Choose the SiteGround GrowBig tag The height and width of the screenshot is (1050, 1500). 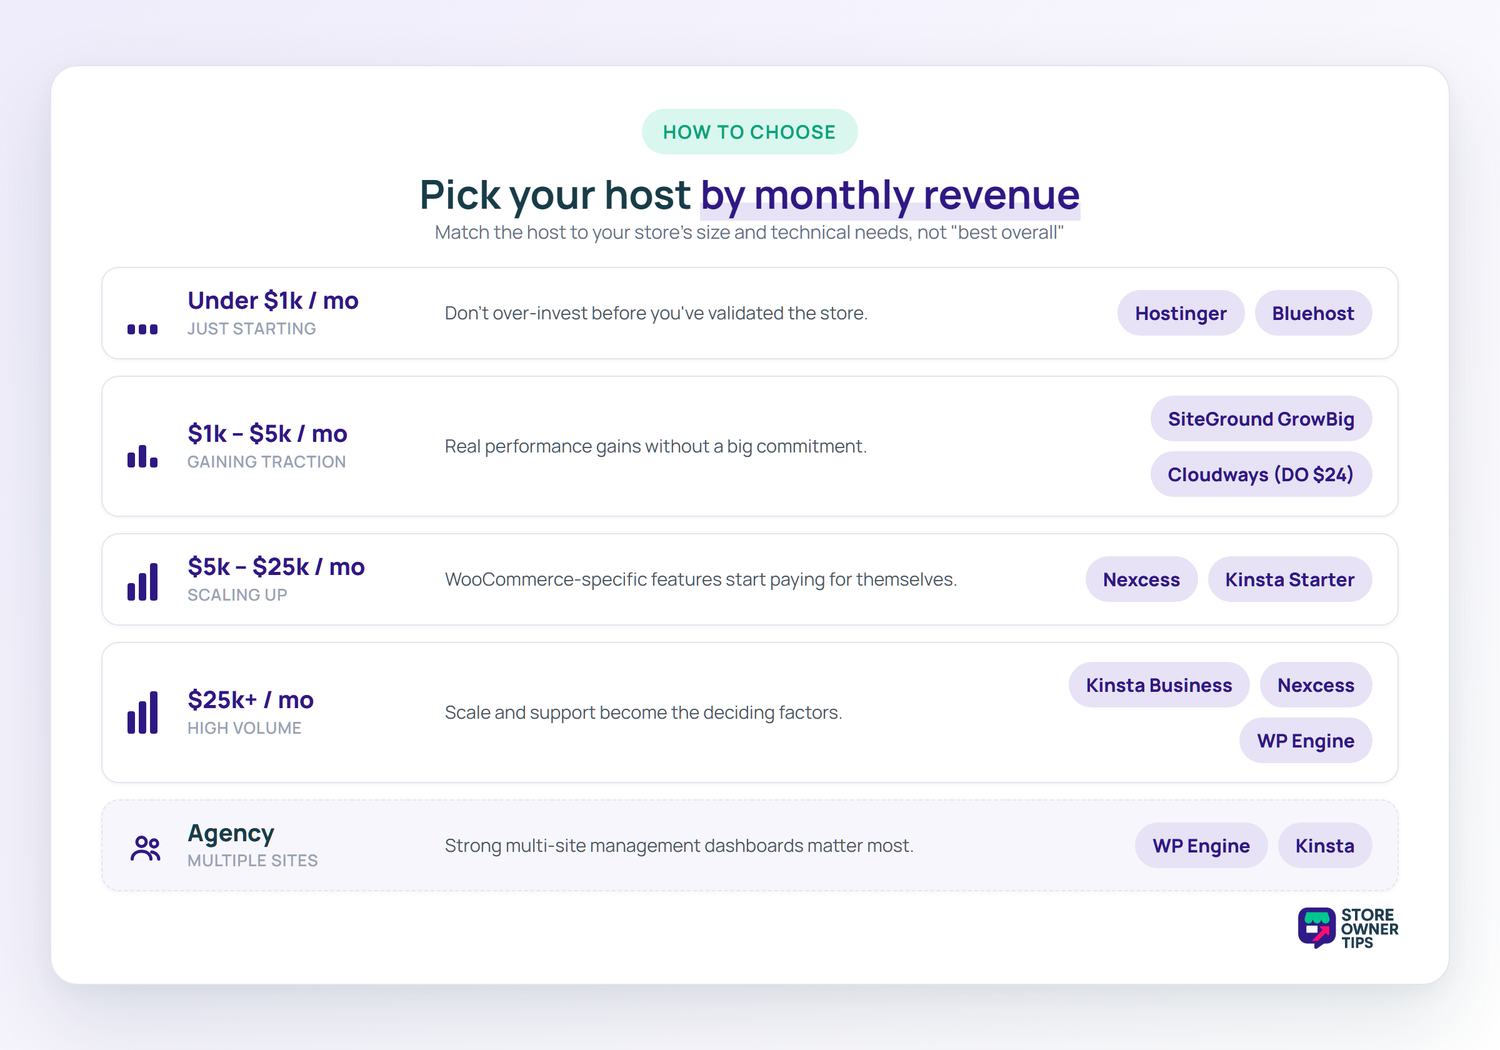pos(1261,419)
